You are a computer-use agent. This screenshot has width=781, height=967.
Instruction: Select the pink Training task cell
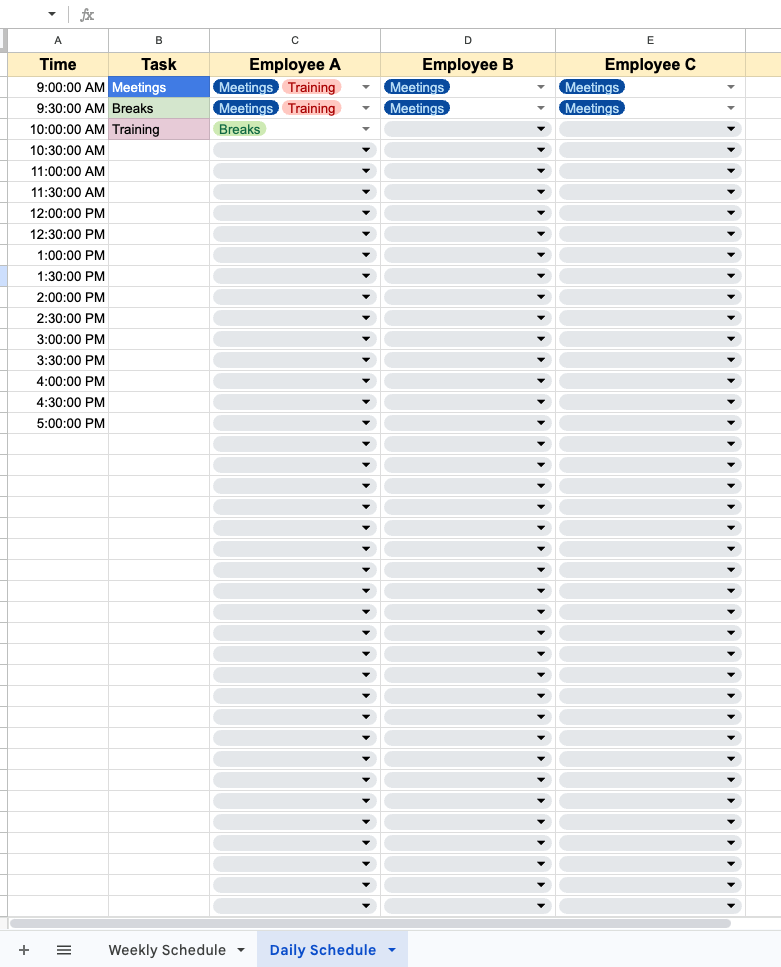pyautogui.click(x=159, y=129)
